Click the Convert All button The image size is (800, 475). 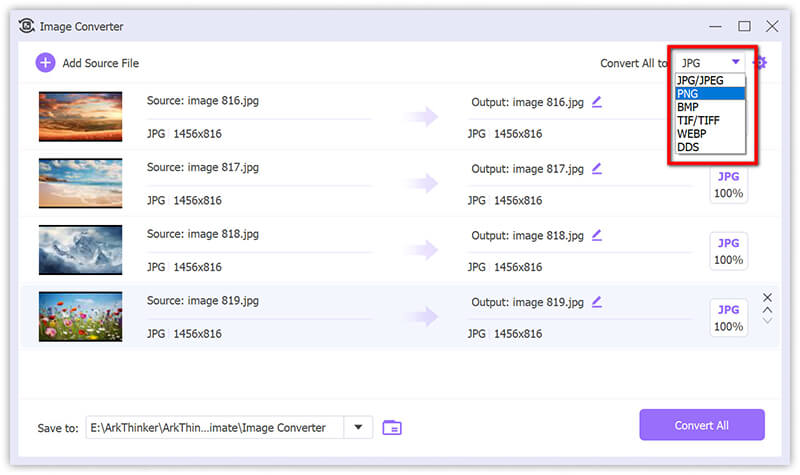(x=702, y=425)
